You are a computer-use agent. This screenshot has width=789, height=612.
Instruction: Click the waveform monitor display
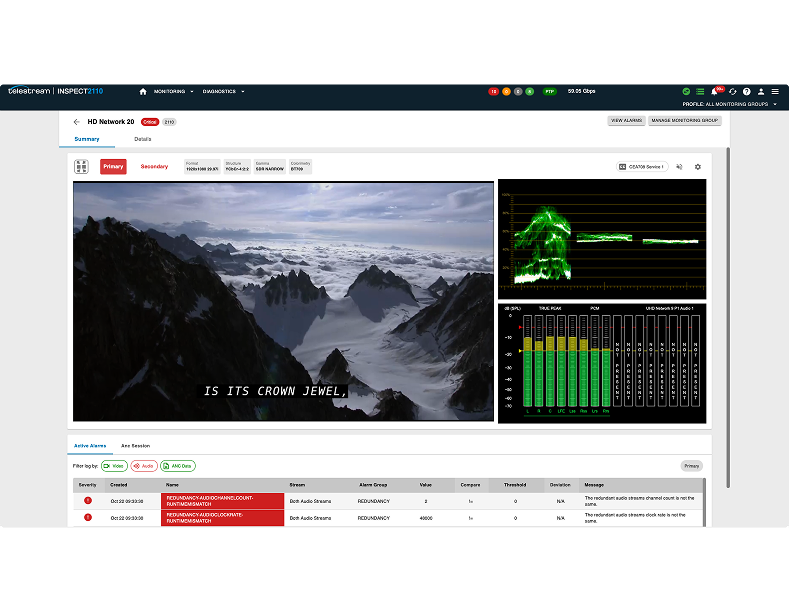tap(602, 239)
